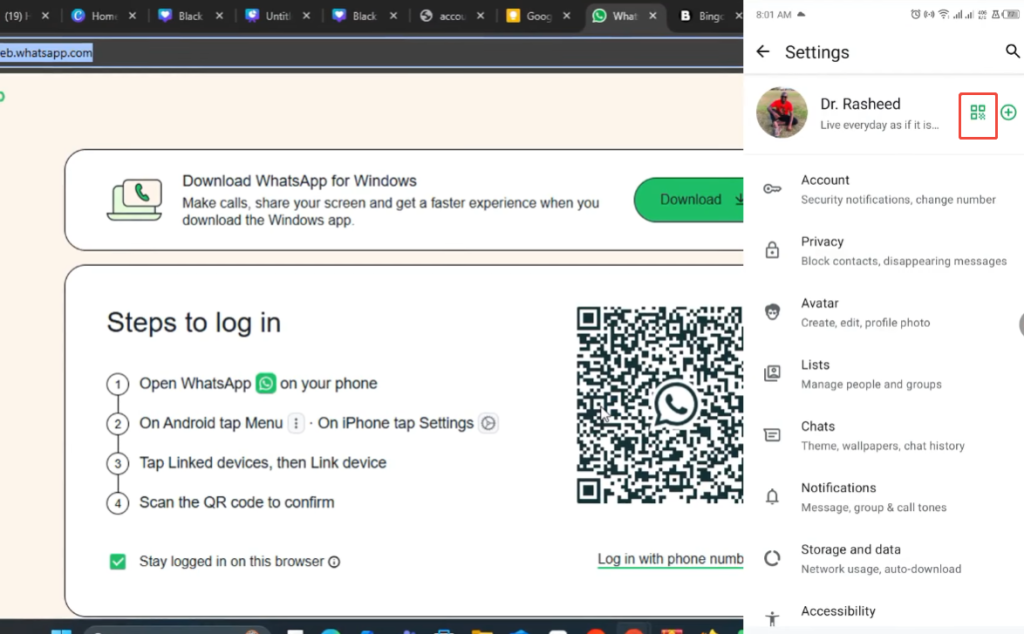
Task: Click the Tap Linked devices step text
Action: [x=263, y=463]
